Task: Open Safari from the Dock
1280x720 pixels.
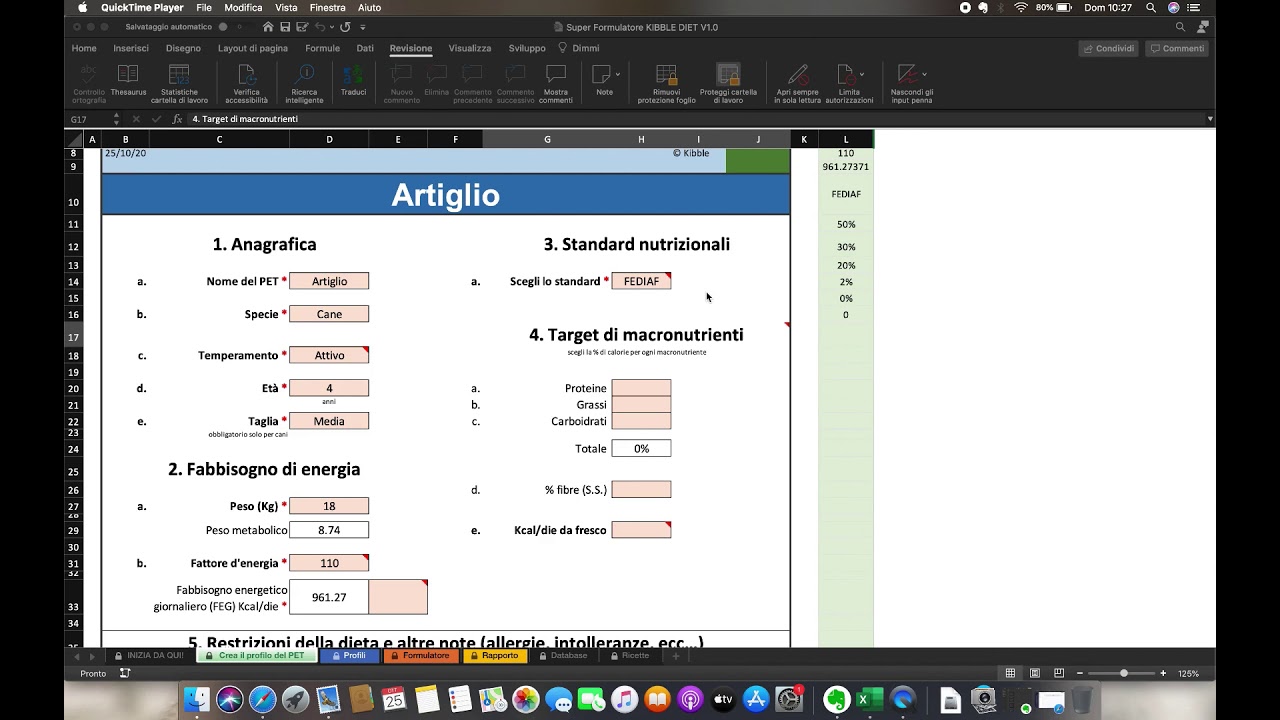Action: (x=263, y=699)
